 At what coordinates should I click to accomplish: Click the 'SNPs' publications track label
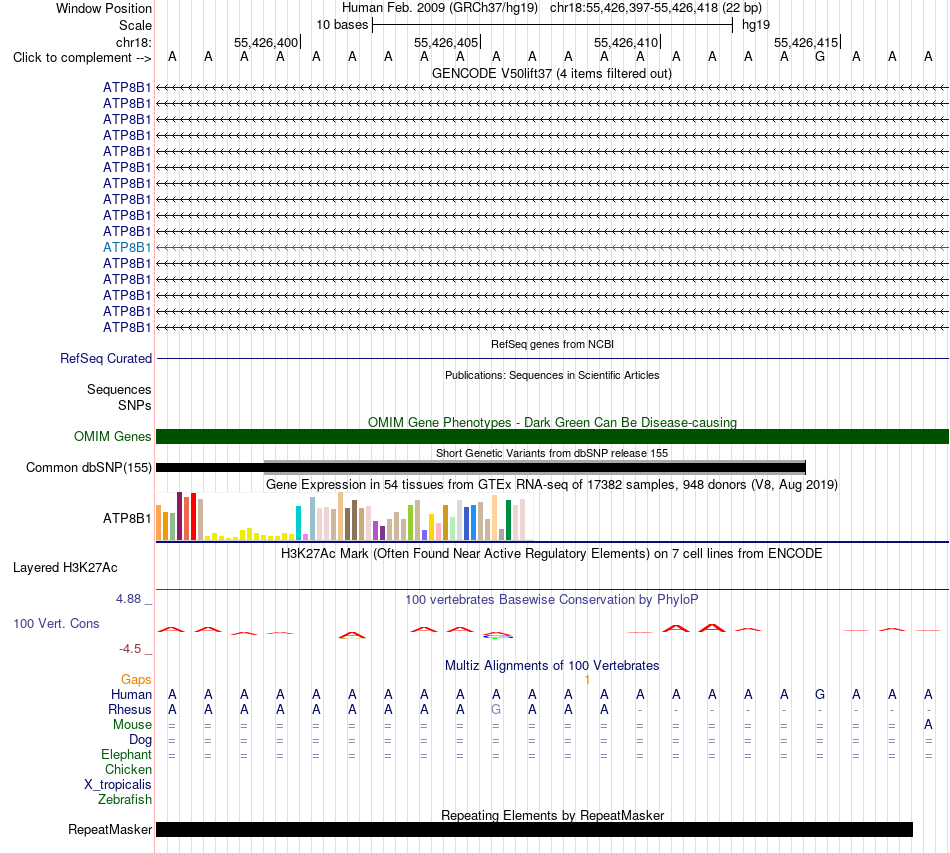click(135, 405)
